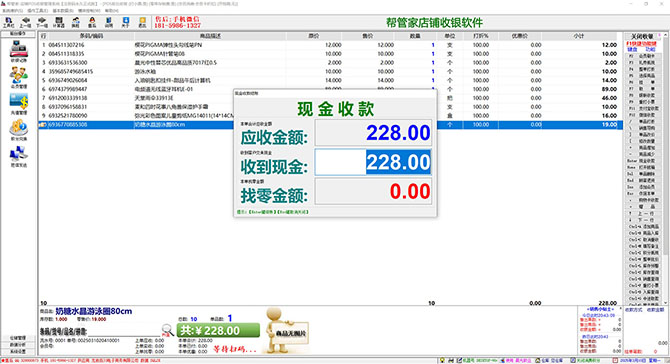Click the Enter 现金收款 shortcut row
Image resolution: width=670 pixels, height=364 pixels.
tap(642, 161)
